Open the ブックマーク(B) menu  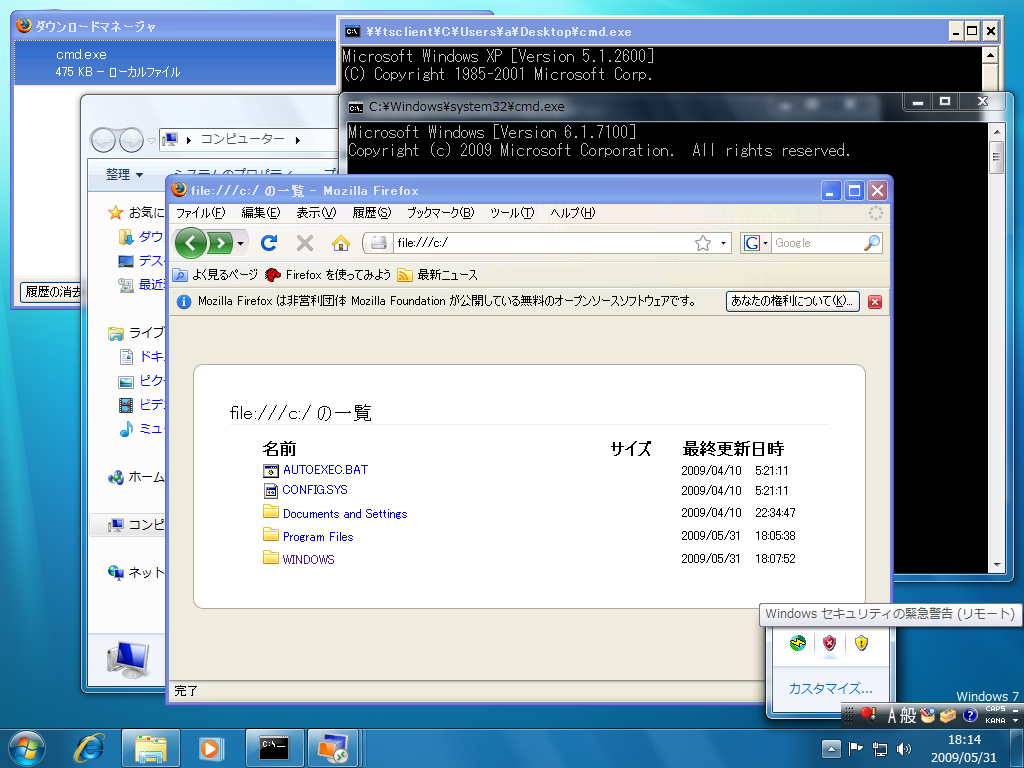coord(440,213)
